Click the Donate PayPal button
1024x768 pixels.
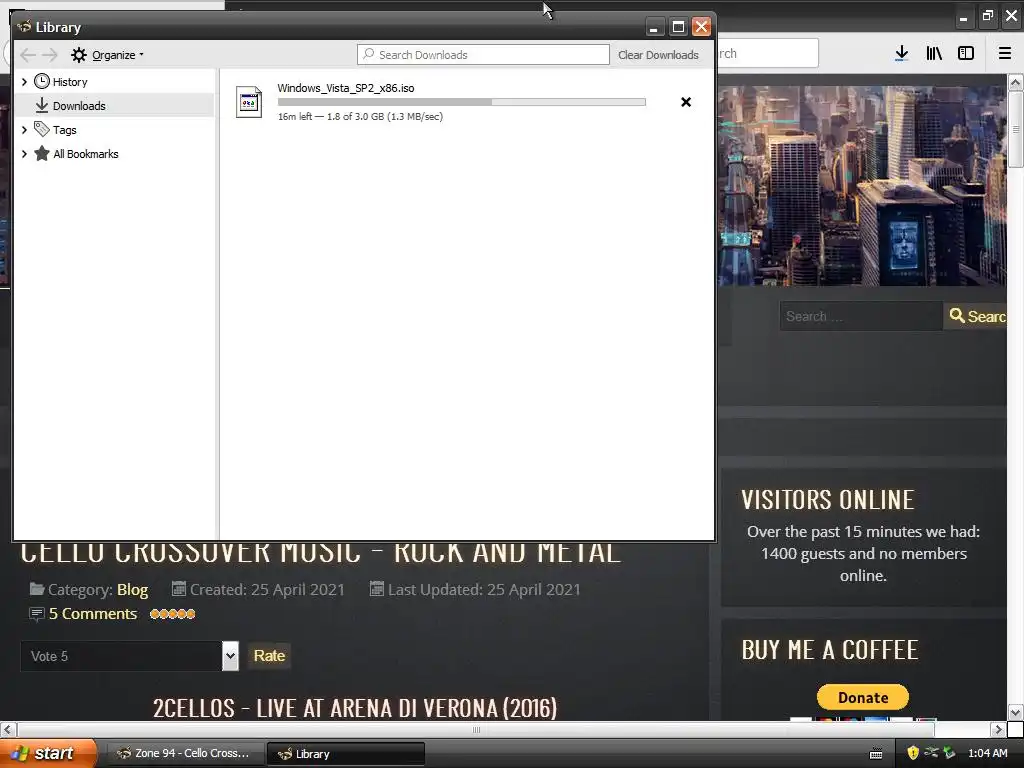(x=863, y=697)
